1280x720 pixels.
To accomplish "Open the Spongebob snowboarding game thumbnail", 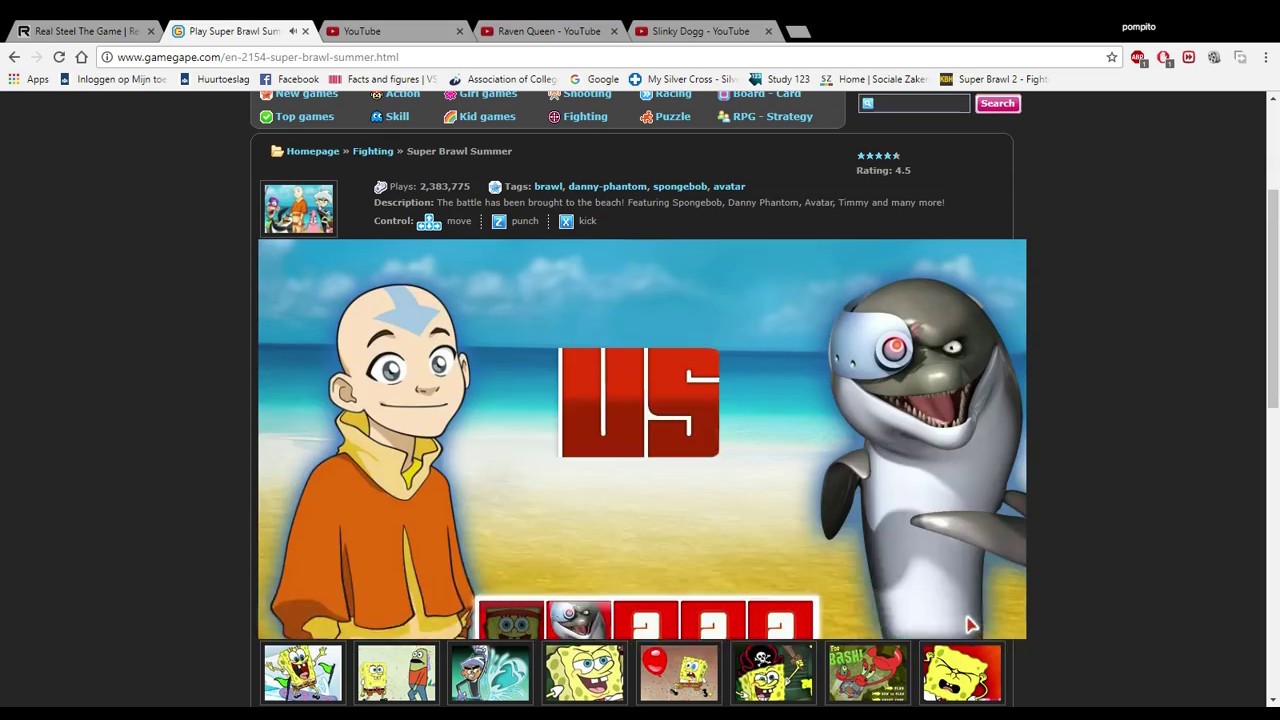I will [x=303, y=672].
